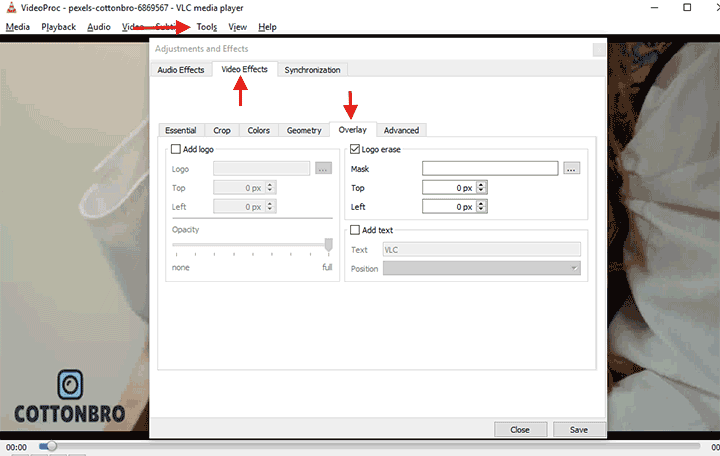Click the elapsed time 00:00 label

[x=17, y=447]
